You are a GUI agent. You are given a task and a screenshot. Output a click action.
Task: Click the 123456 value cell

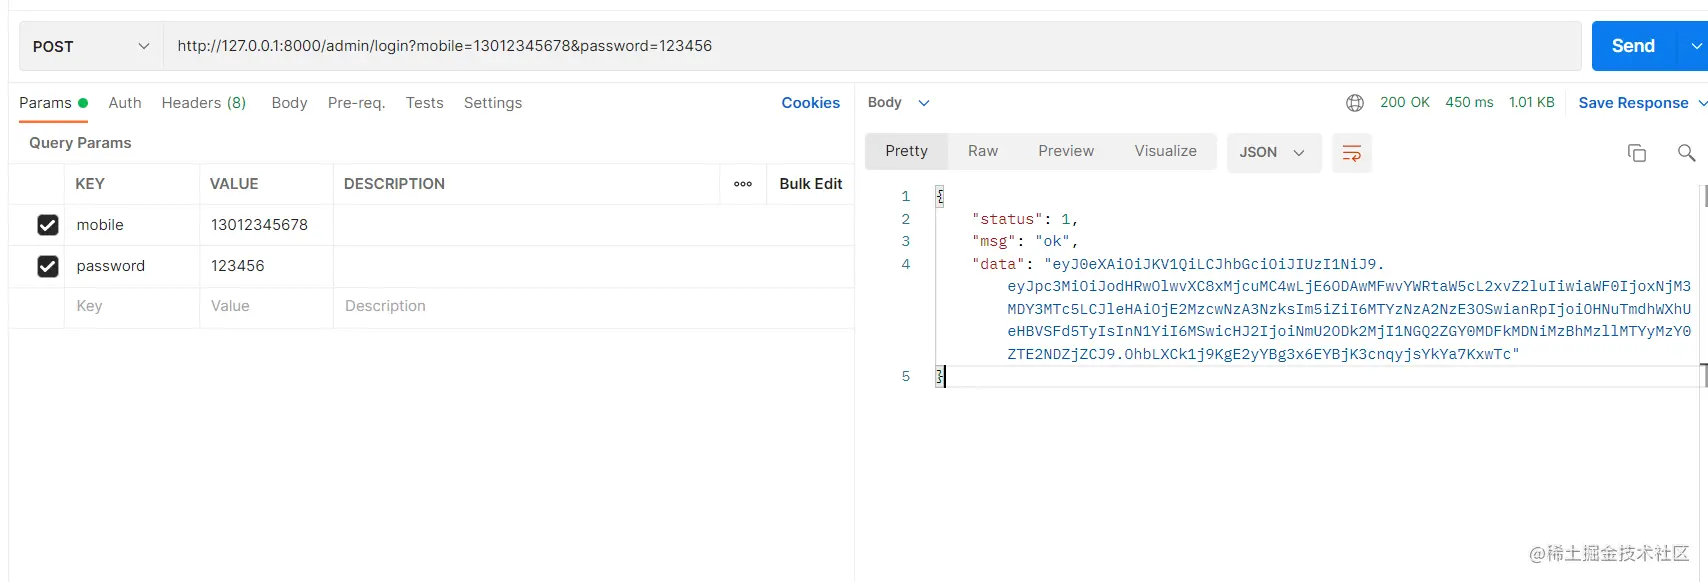click(x=266, y=266)
